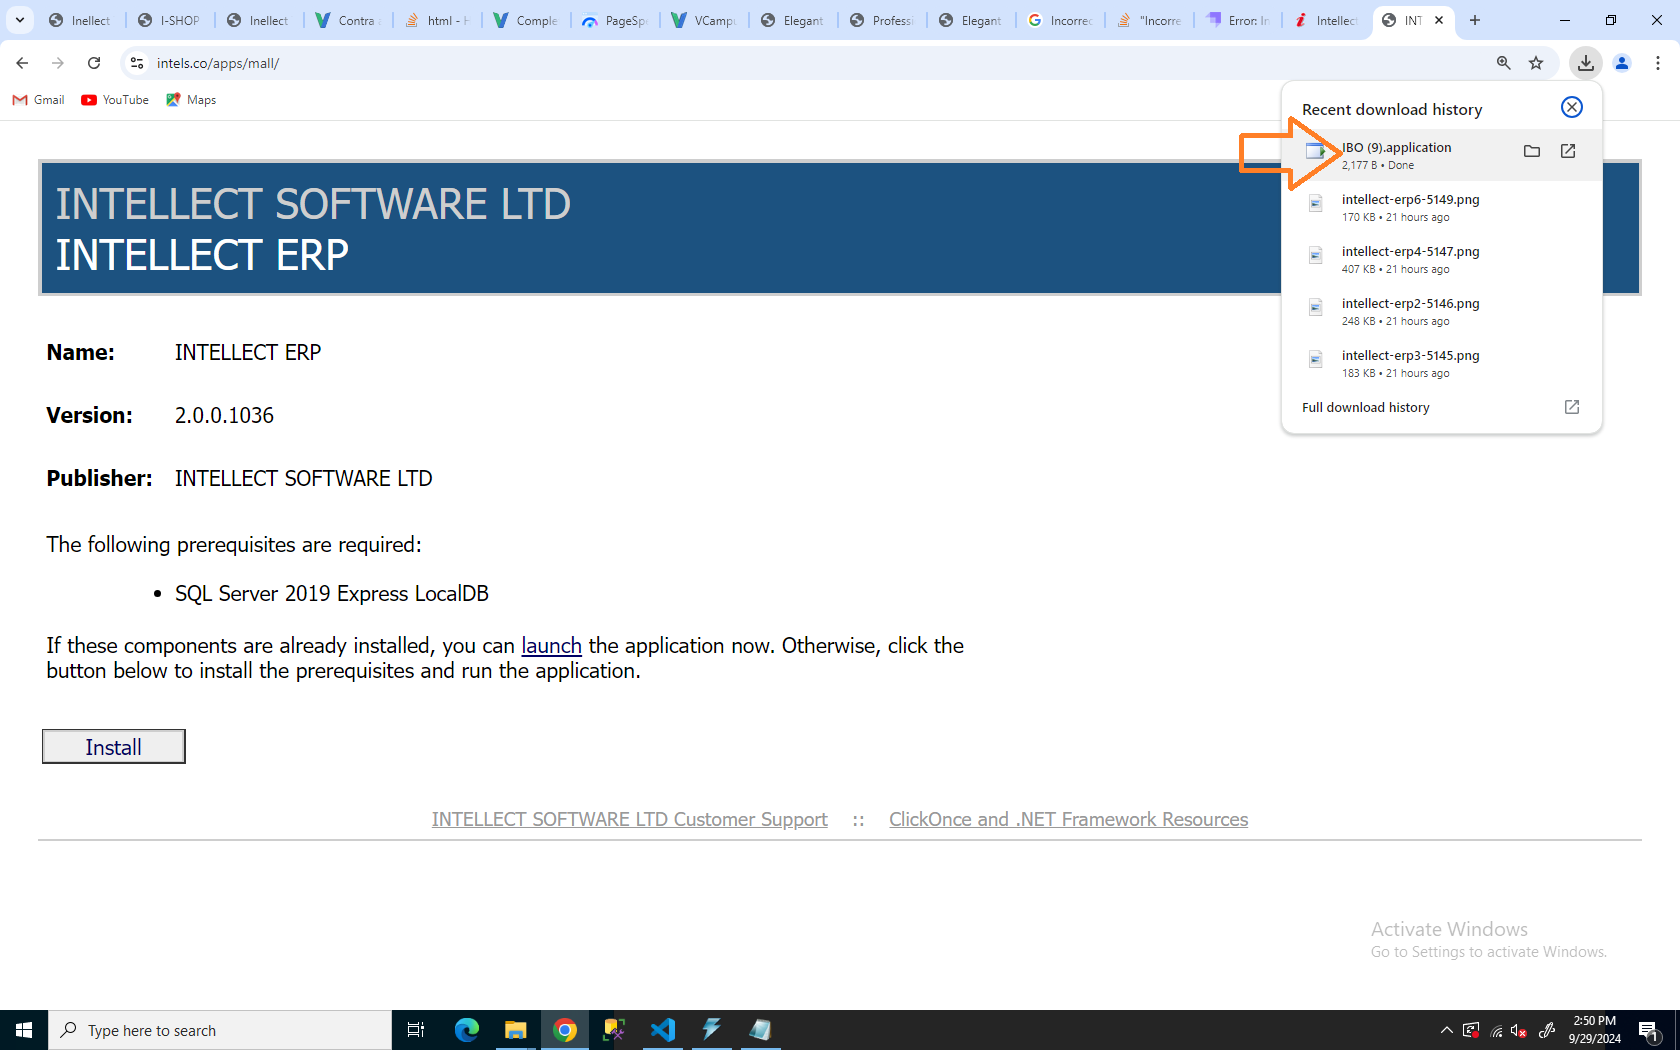
Task: Click the browser Forward arrow
Action: point(58,63)
